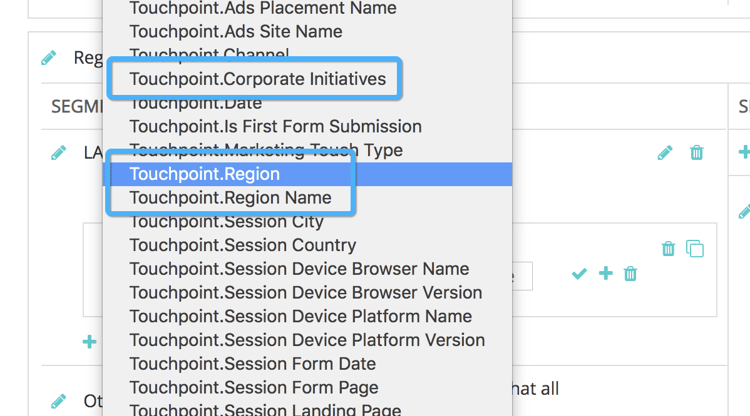This screenshot has width=750, height=416.
Task: Delete segment using trash beside the pencil
Action: (x=697, y=153)
